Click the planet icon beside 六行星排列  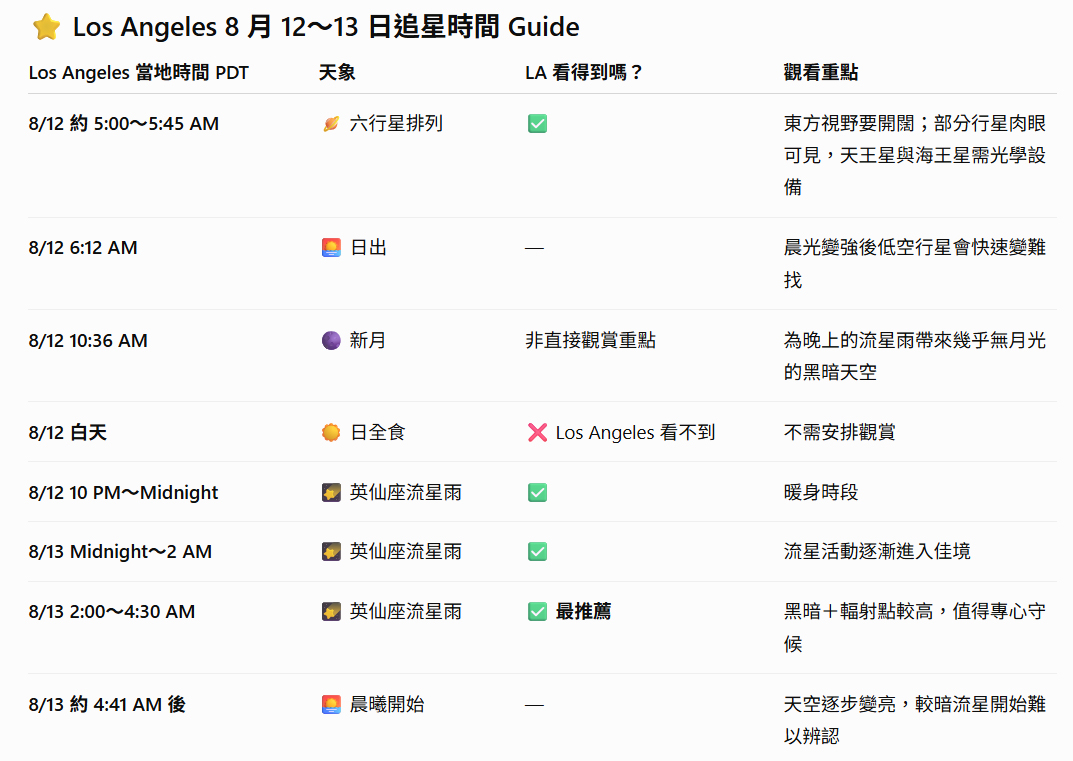coord(331,124)
